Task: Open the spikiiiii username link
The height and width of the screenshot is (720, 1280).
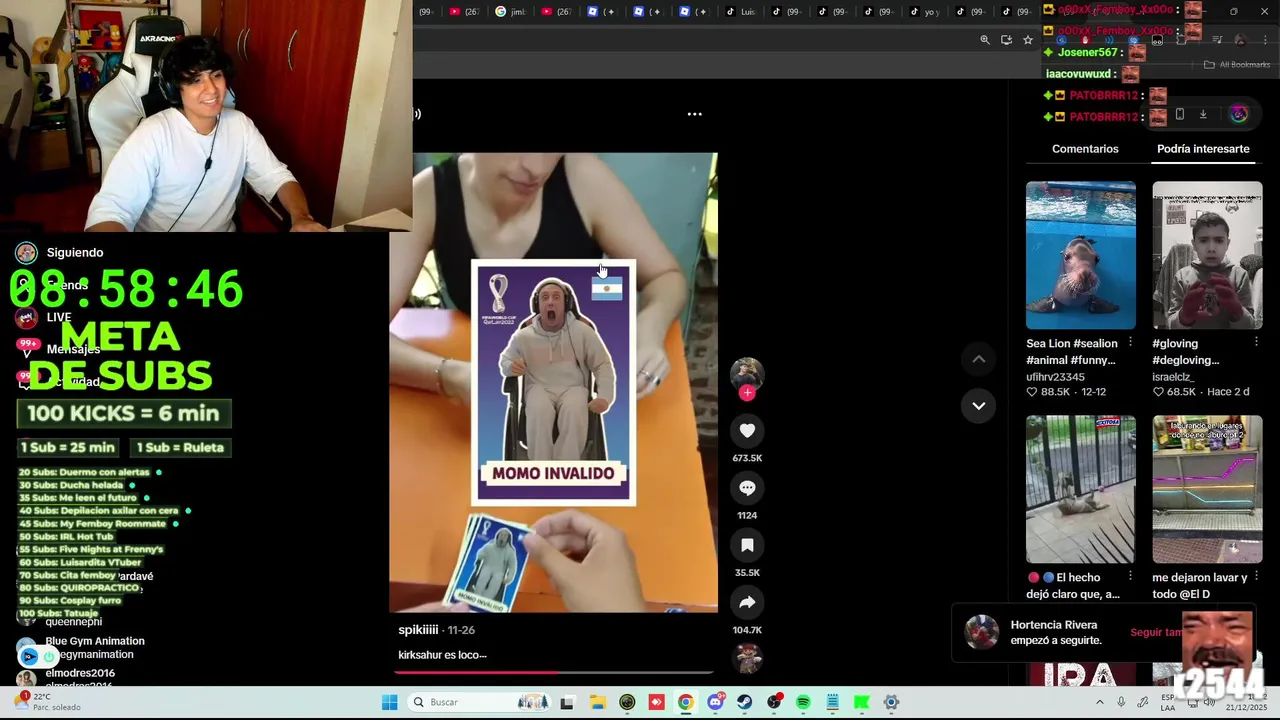Action: [x=418, y=630]
